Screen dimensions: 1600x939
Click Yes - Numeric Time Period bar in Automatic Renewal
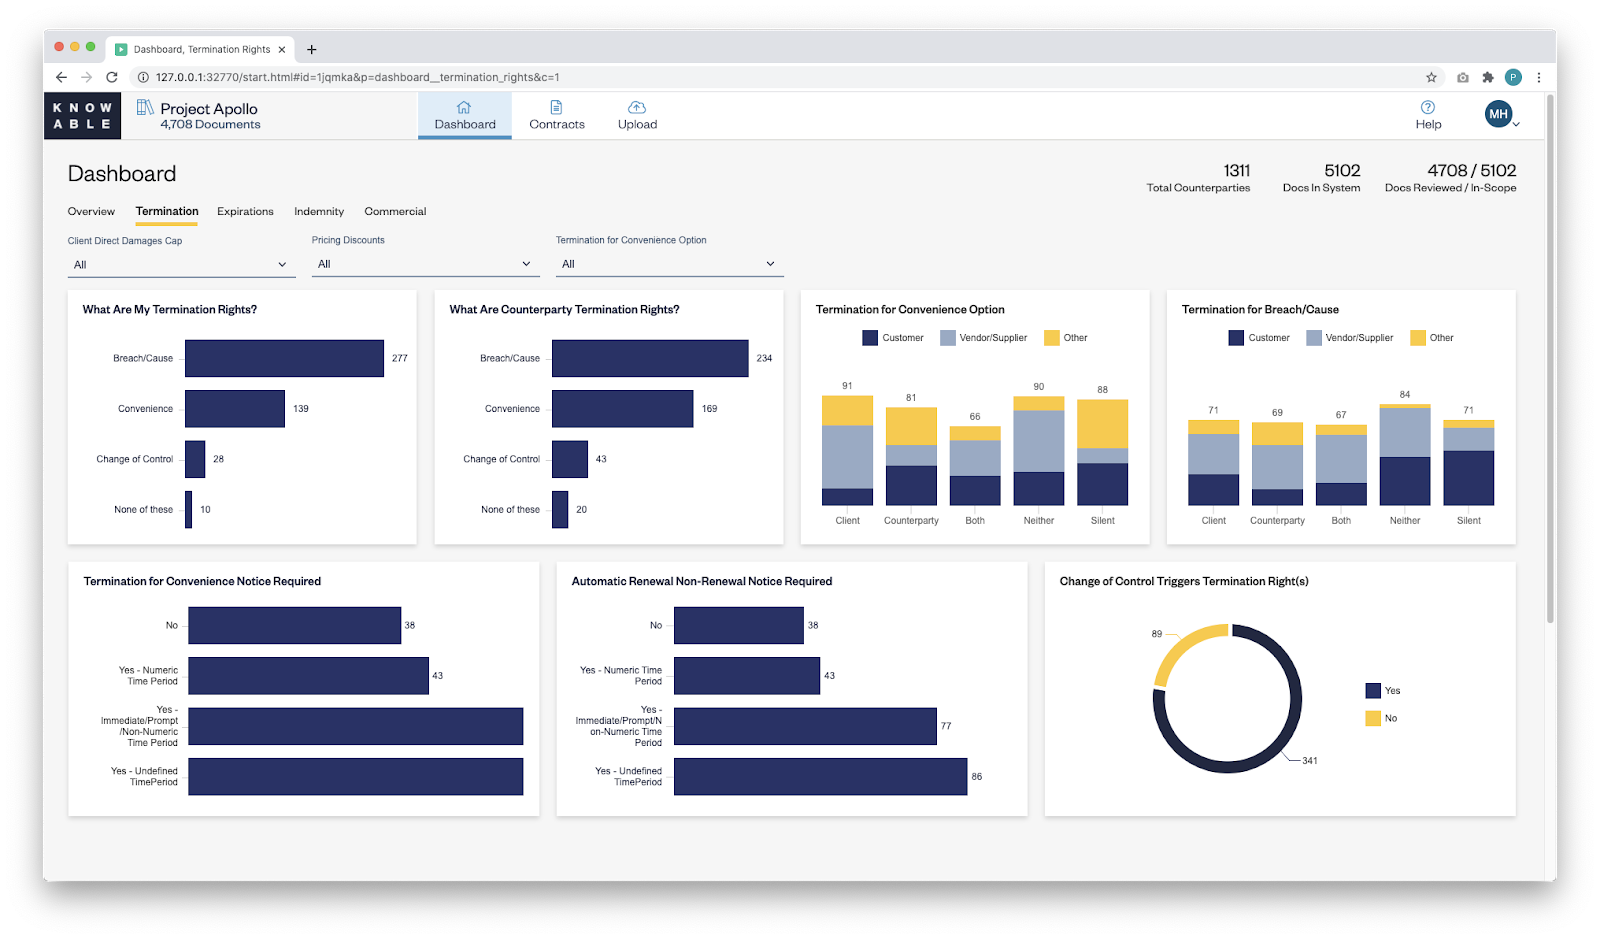click(x=747, y=676)
